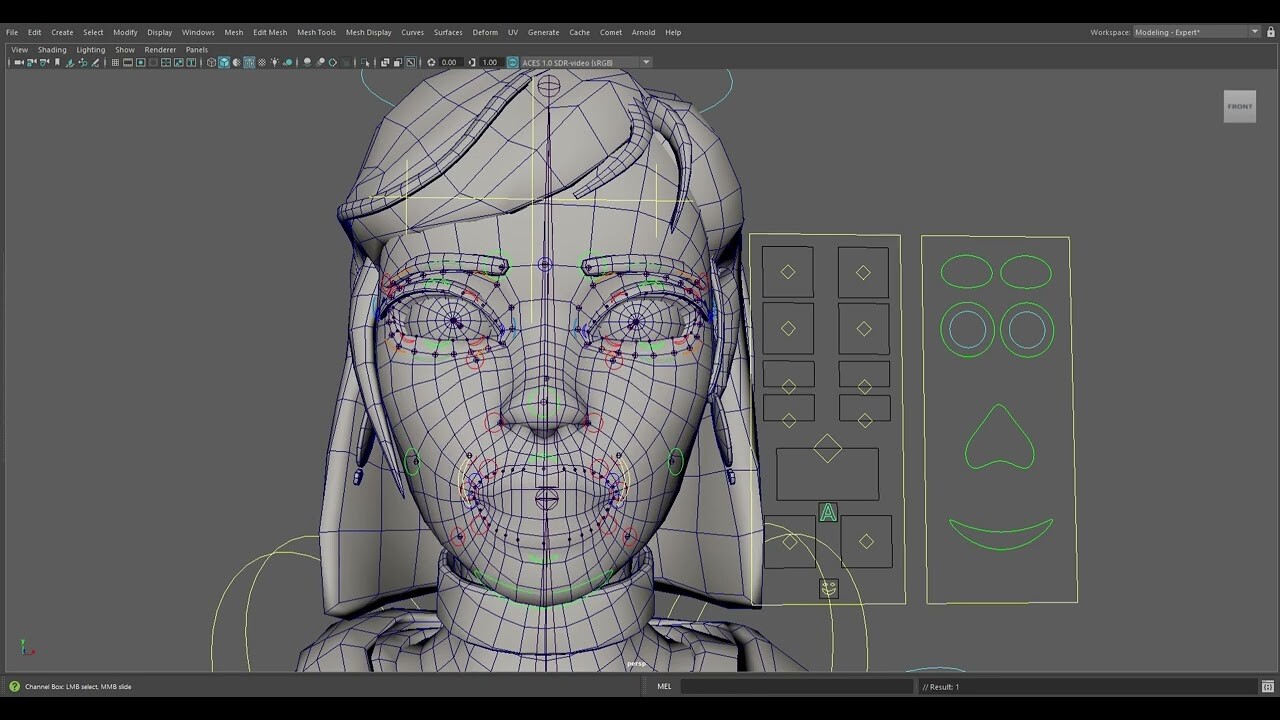This screenshot has width=1280, height=720.
Task: Click the A letter control near the face panel
Action: tap(828, 513)
